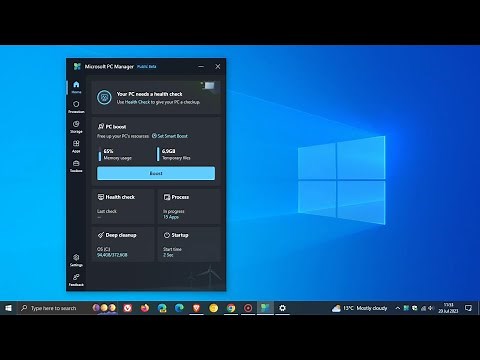
Task: Open Firefox from the taskbar
Action: click(145, 308)
